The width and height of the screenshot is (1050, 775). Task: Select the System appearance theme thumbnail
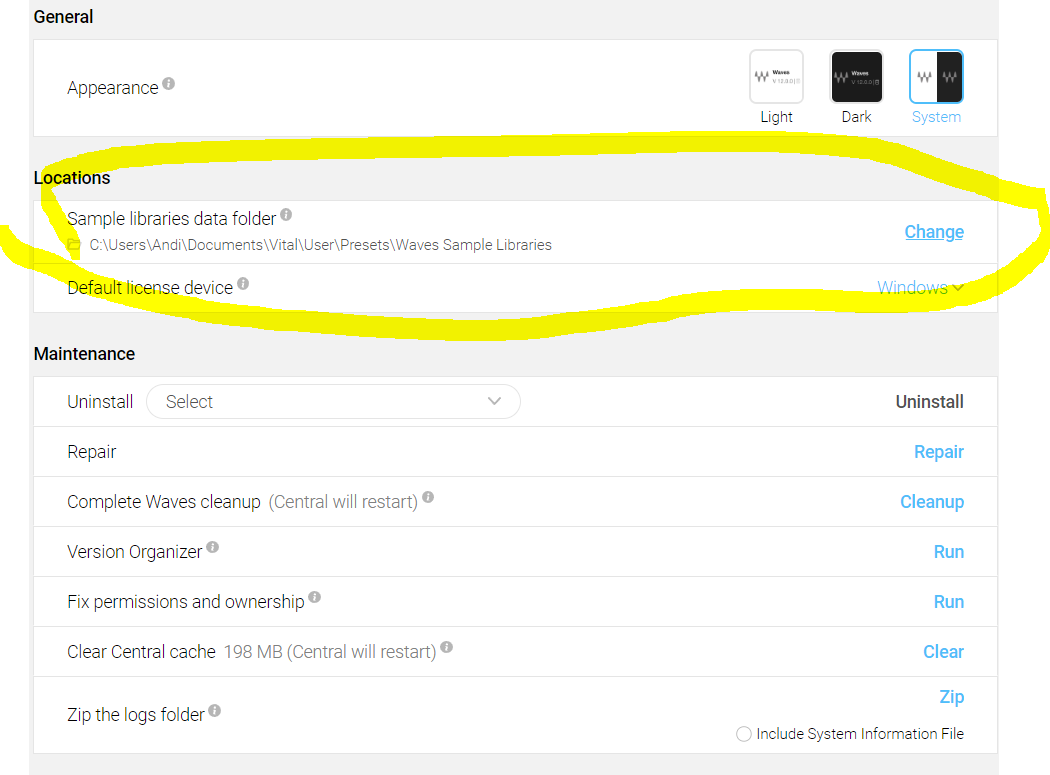936,76
